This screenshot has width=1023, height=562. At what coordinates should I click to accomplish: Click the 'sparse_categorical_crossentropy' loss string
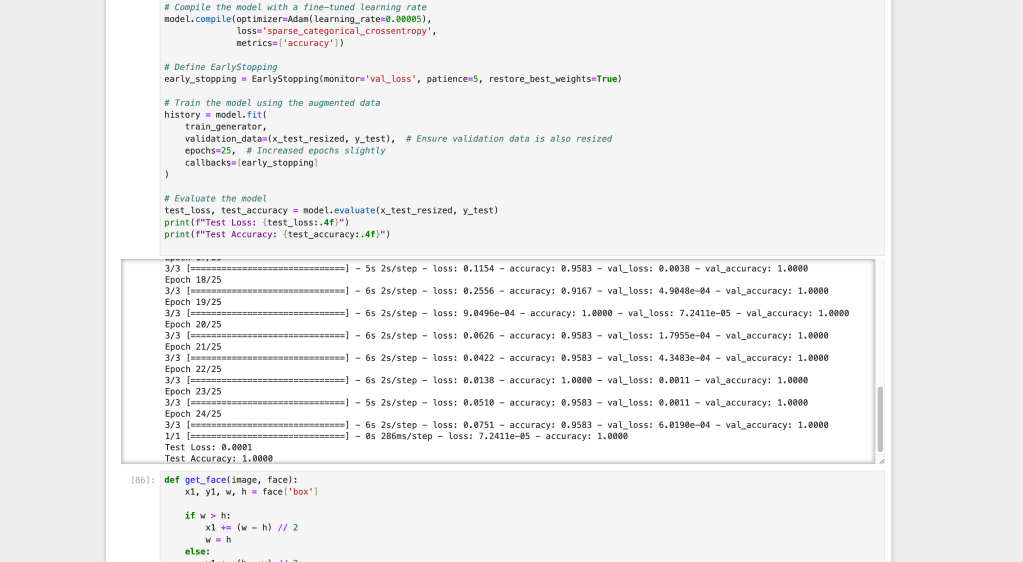[349, 31]
